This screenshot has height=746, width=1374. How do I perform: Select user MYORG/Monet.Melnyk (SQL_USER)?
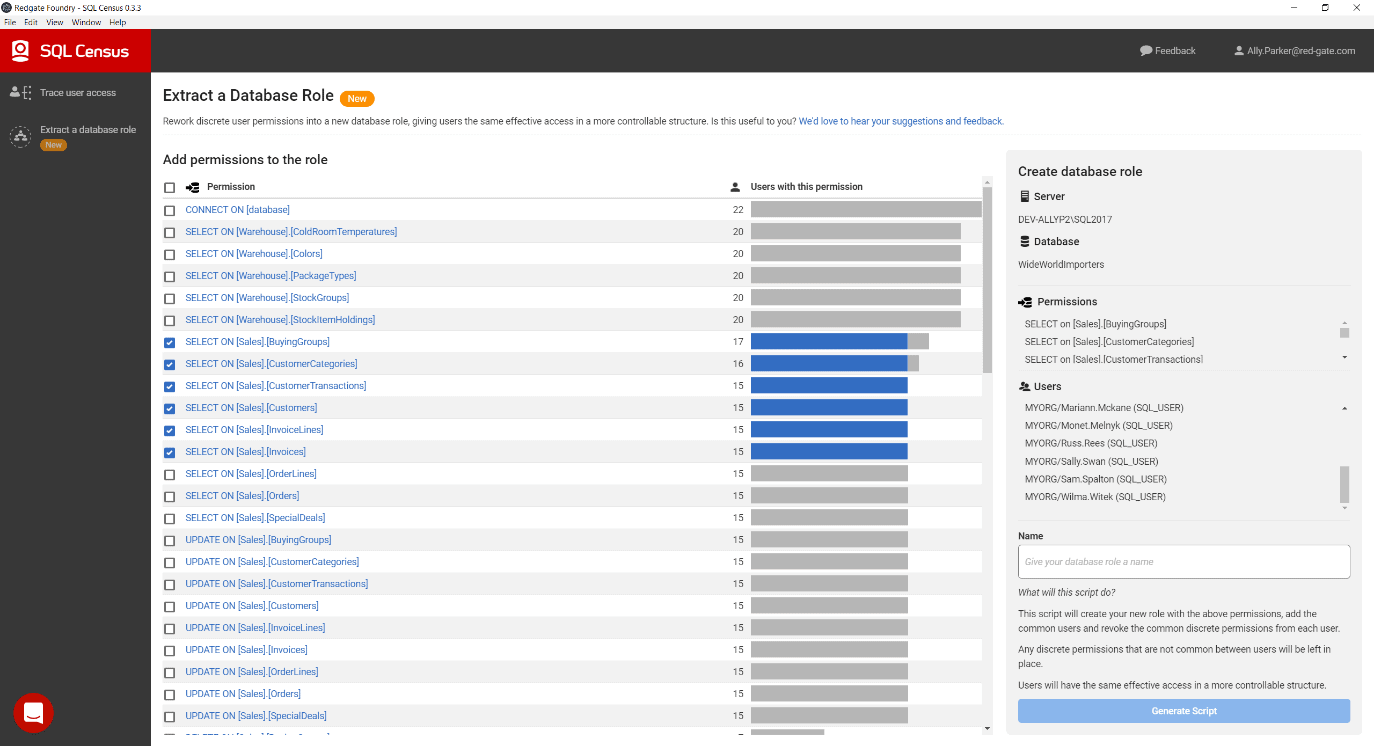coord(1098,426)
